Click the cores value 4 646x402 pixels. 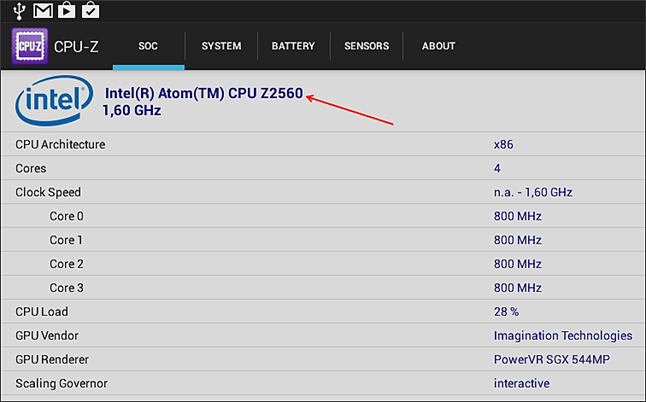(497, 168)
